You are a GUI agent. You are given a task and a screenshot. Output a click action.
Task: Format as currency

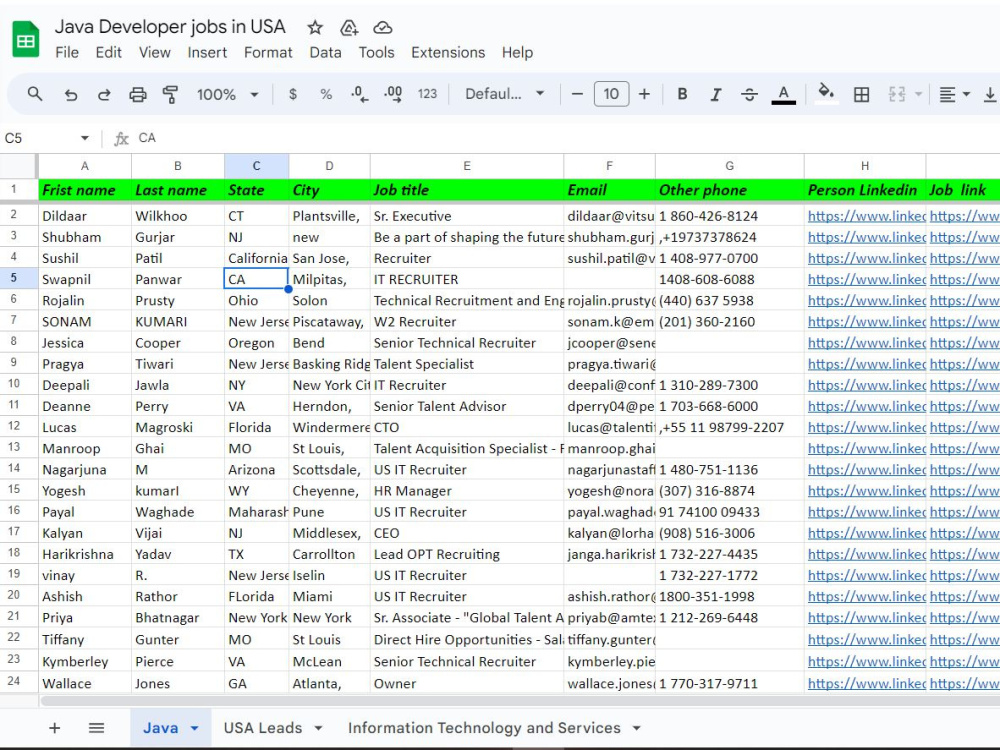pyautogui.click(x=293, y=94)
